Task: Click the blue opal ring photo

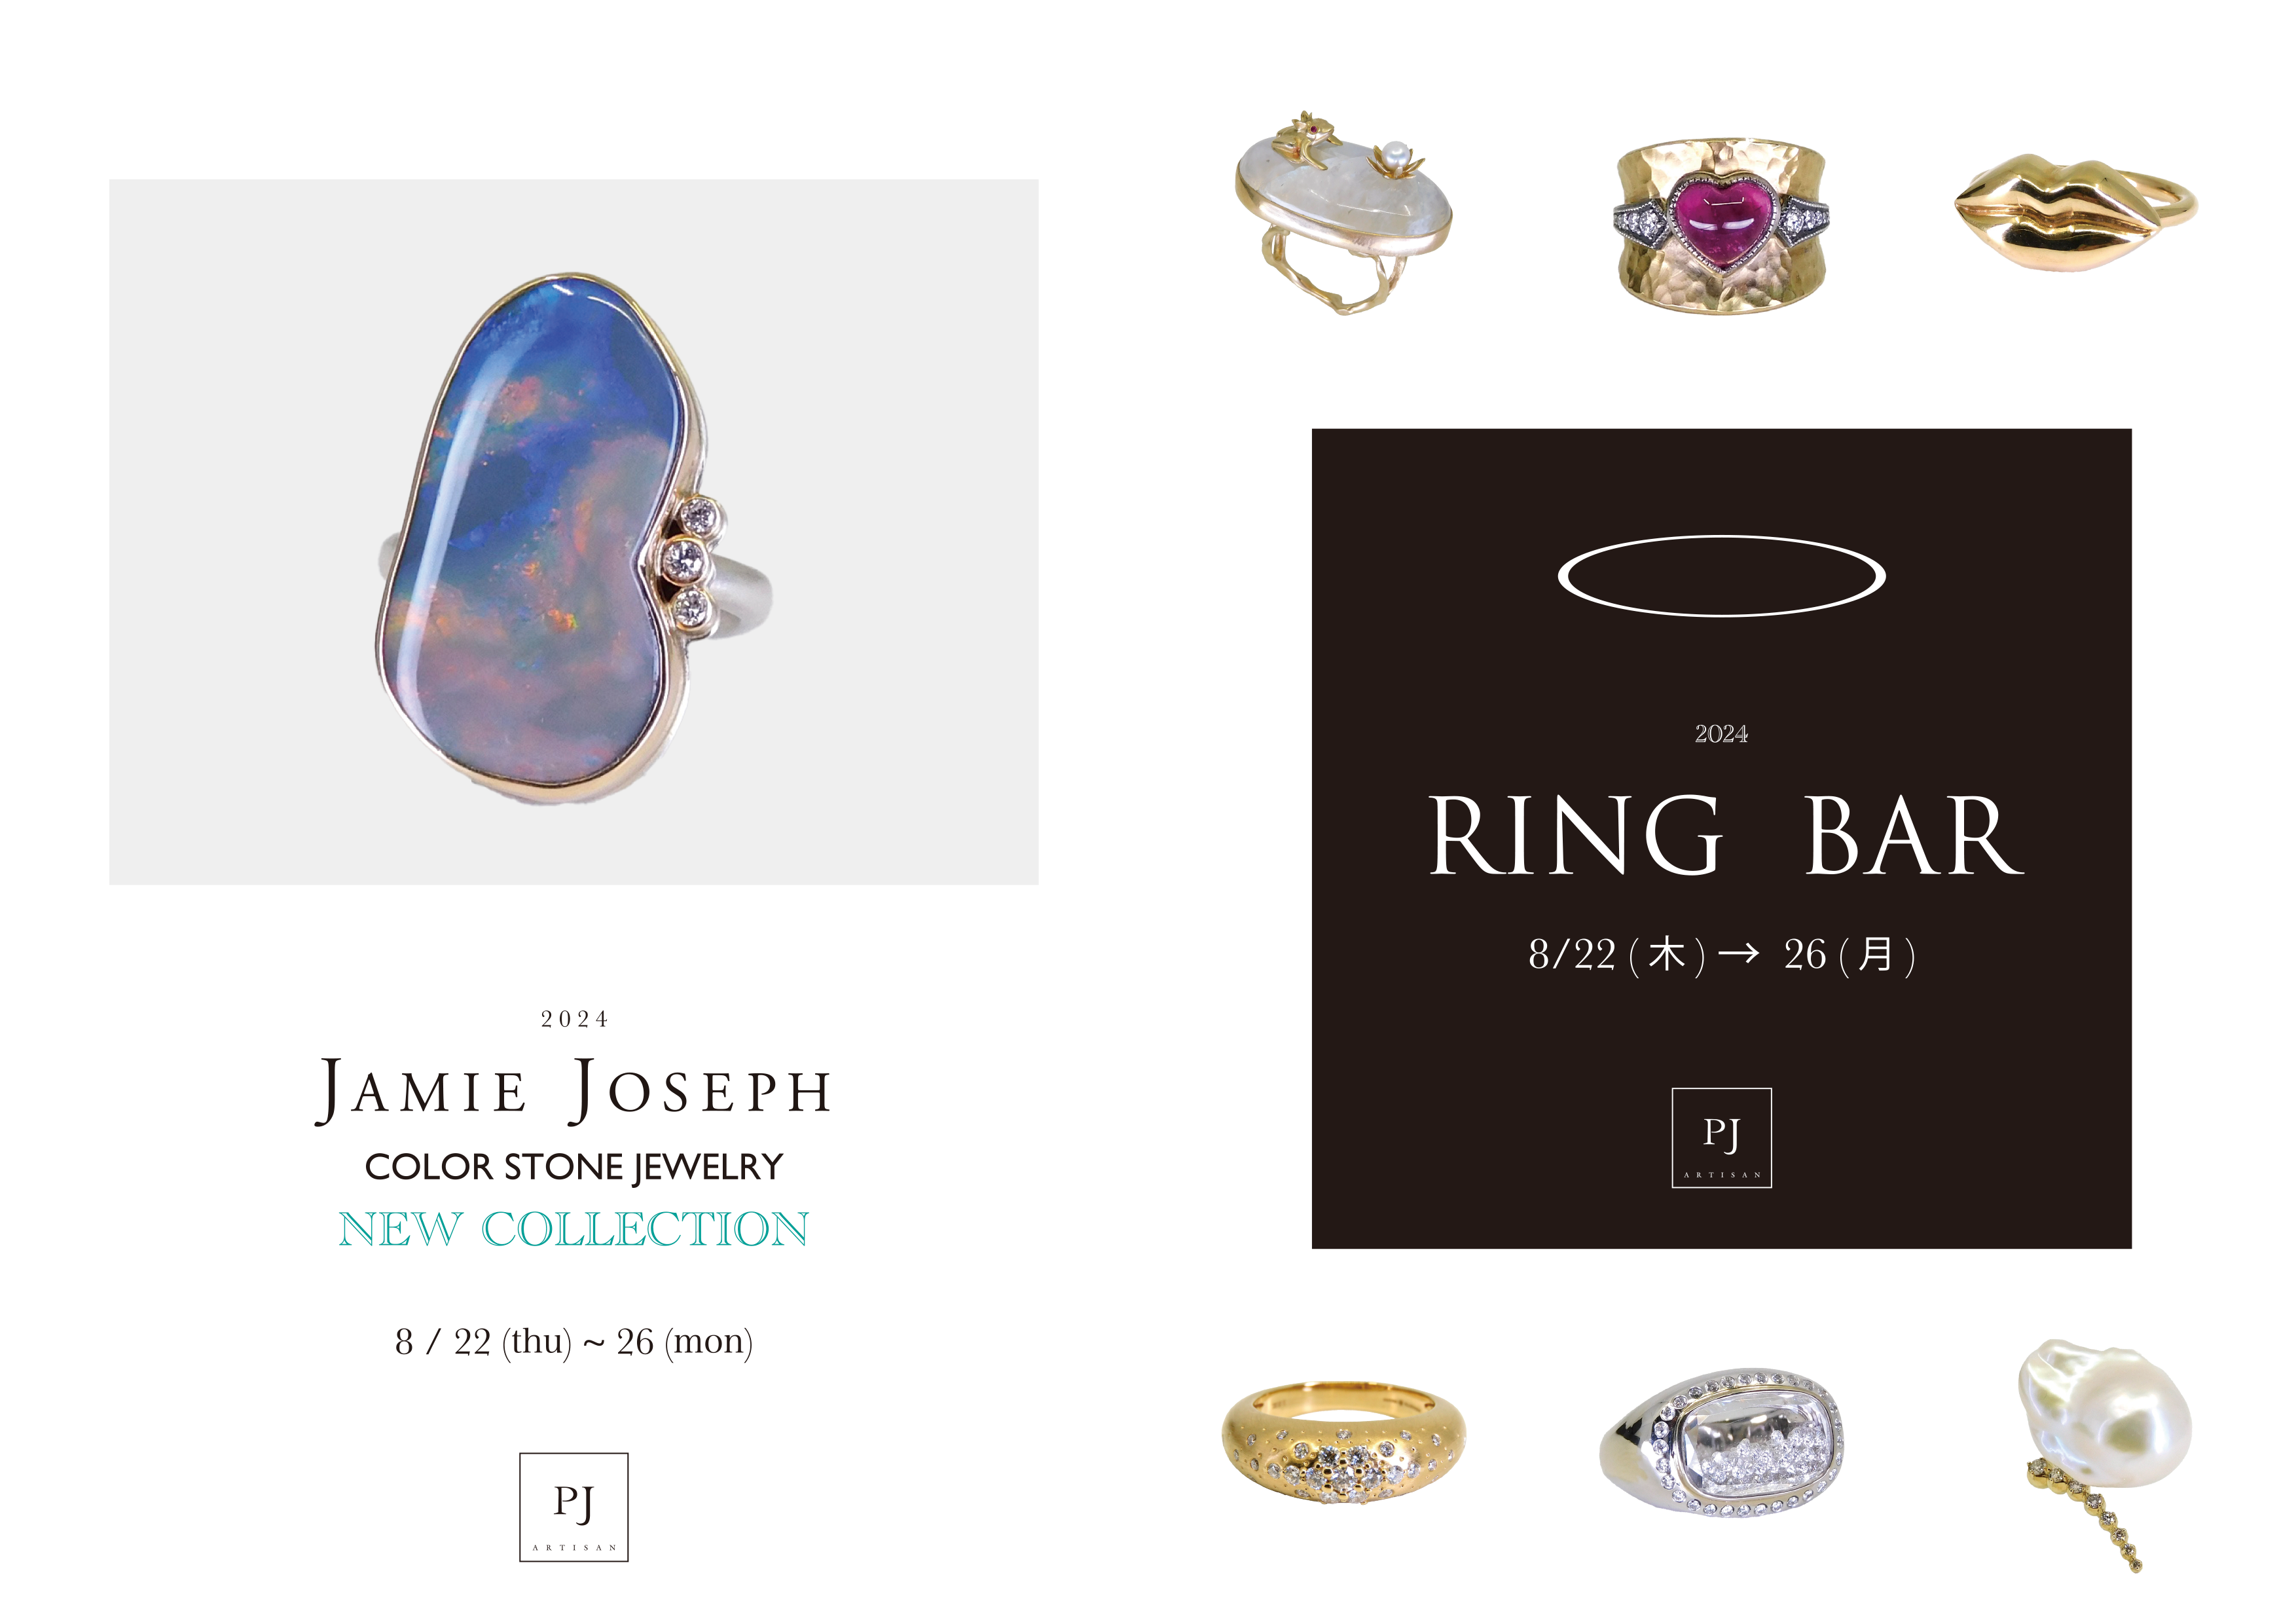Action: coord(573,531)
